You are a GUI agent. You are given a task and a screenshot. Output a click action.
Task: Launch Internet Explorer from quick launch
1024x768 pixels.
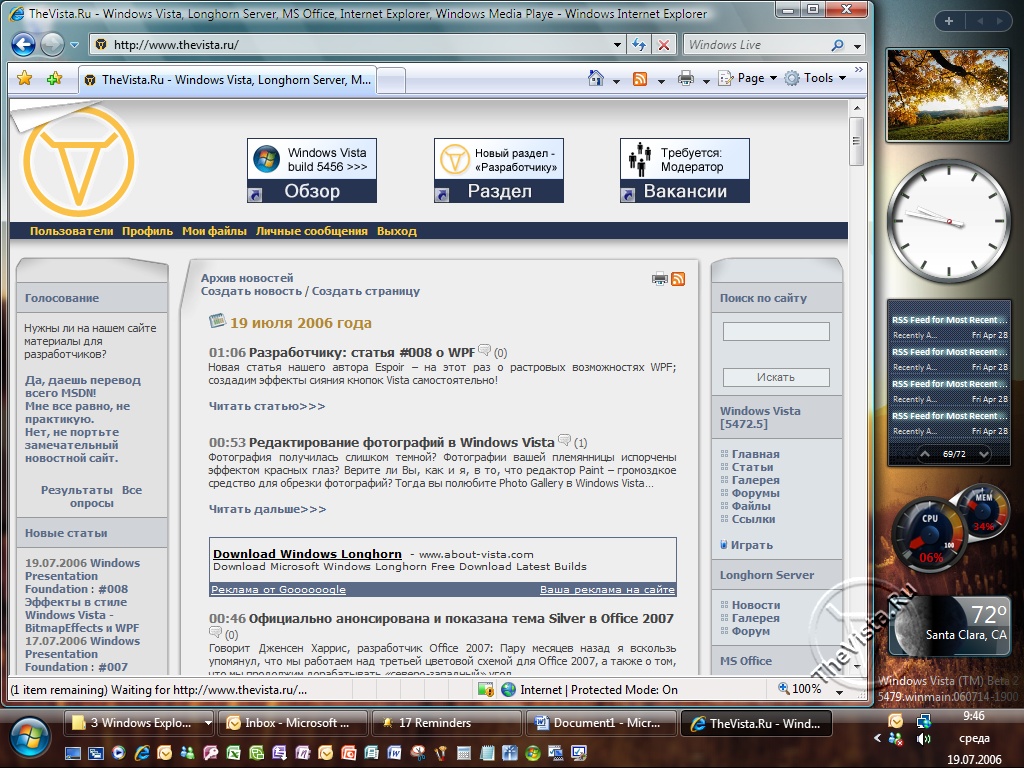(142, 753)
